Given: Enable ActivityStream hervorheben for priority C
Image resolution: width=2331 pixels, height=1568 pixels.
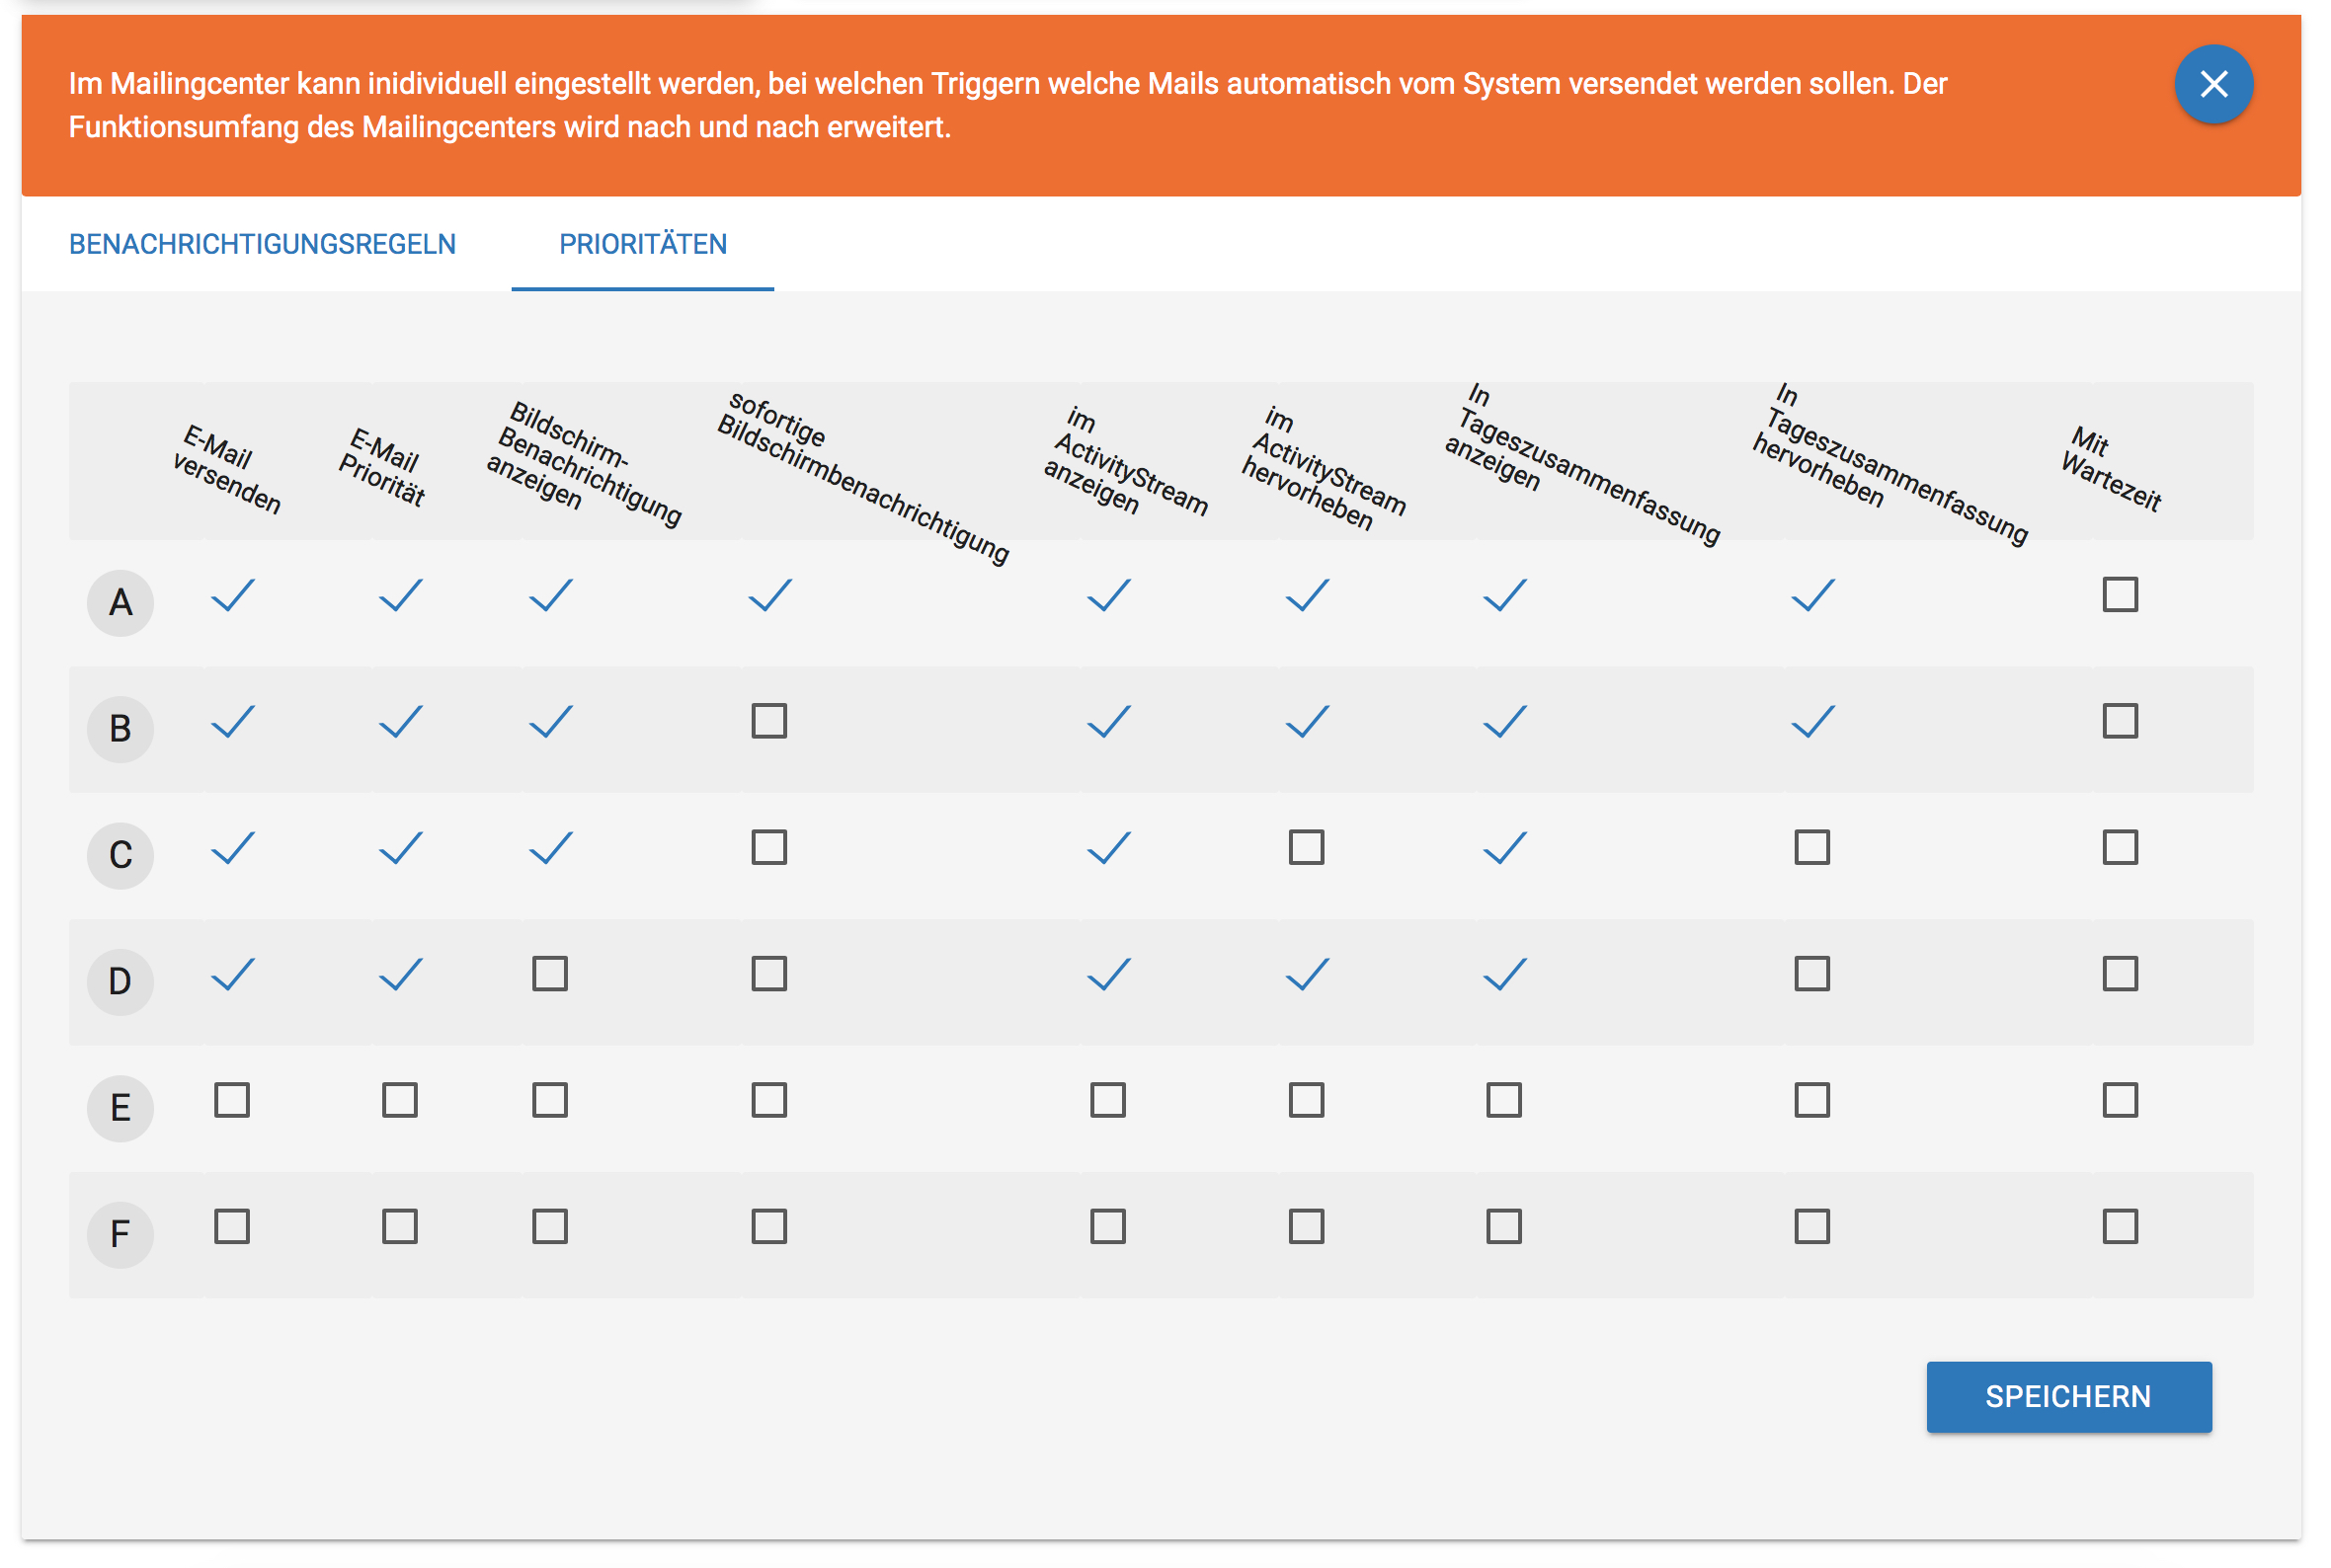Looking at the screenshot, I should [x=1306, y=847].
